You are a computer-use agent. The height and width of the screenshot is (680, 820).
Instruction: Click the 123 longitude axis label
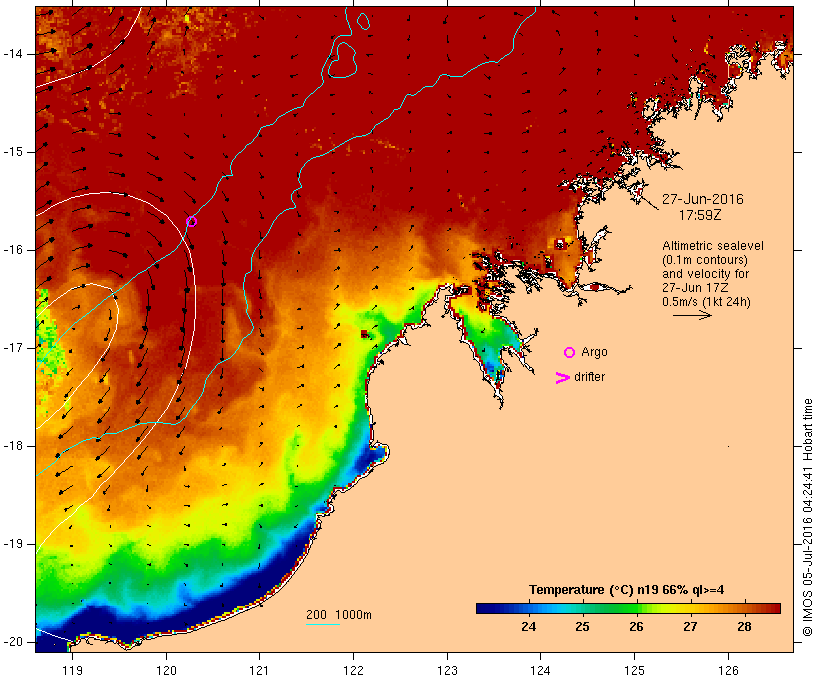click(447, 671)
